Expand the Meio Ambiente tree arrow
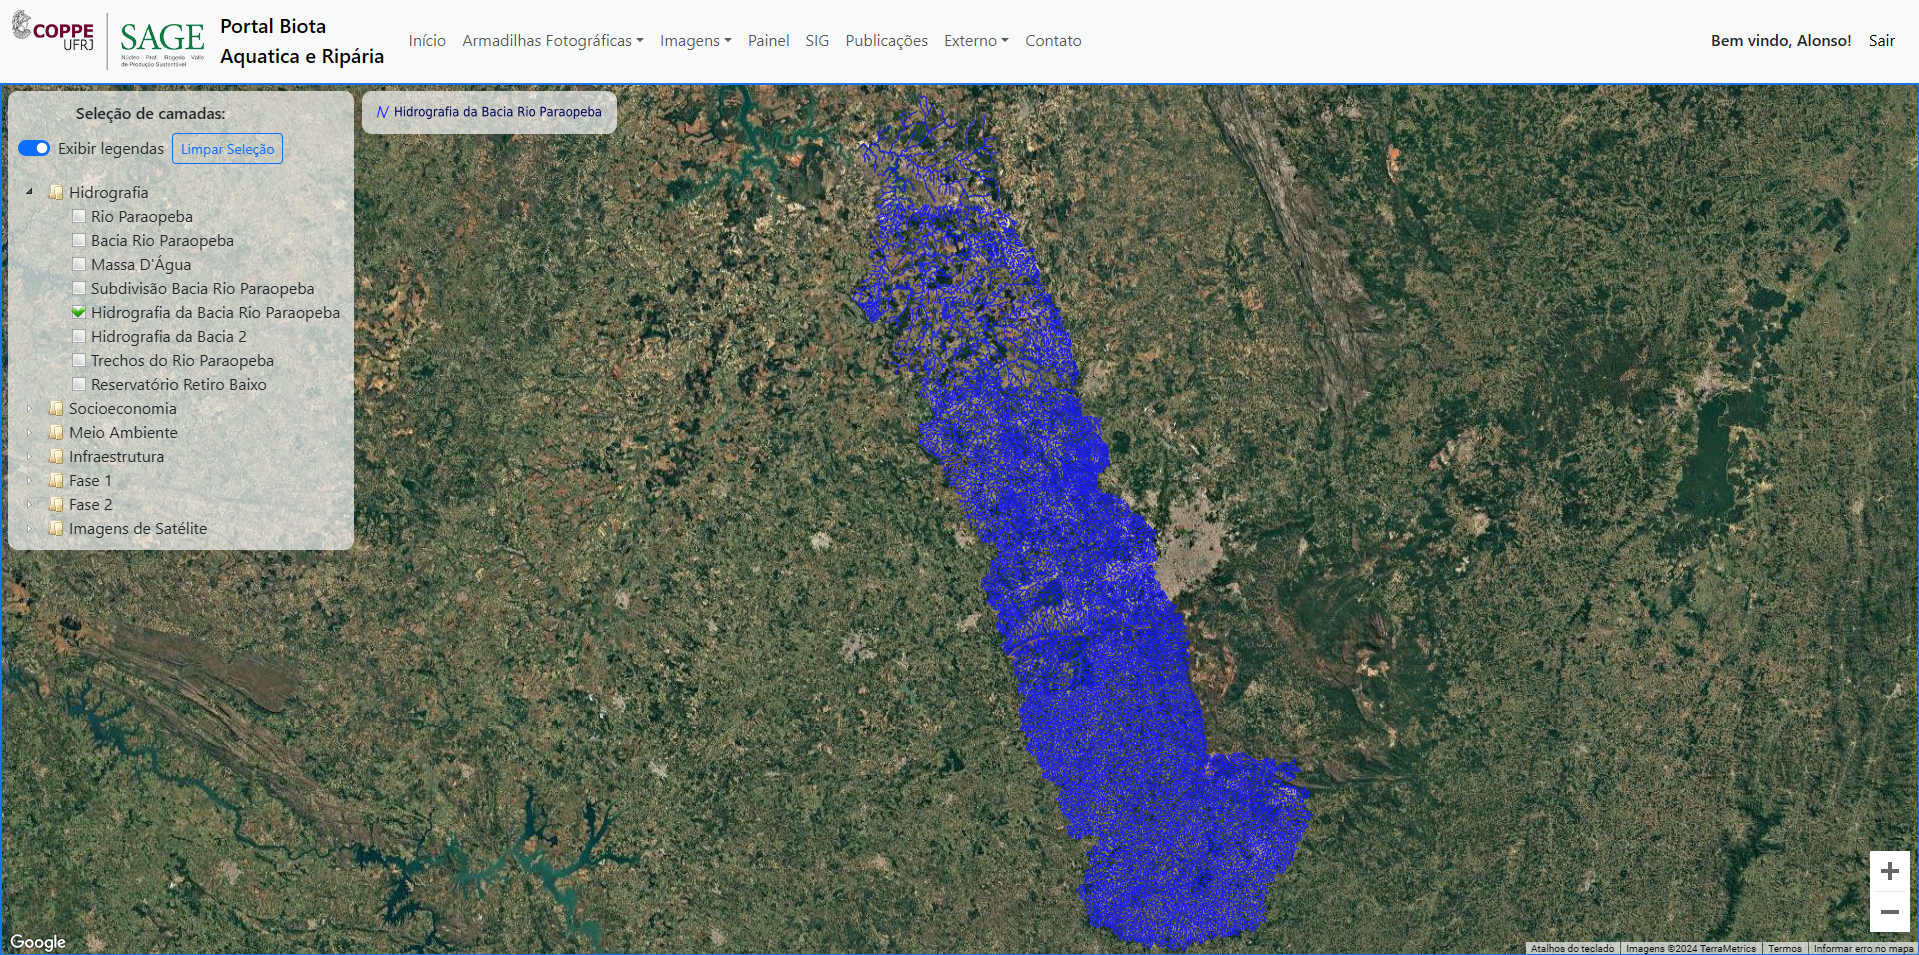 point(30,432)
